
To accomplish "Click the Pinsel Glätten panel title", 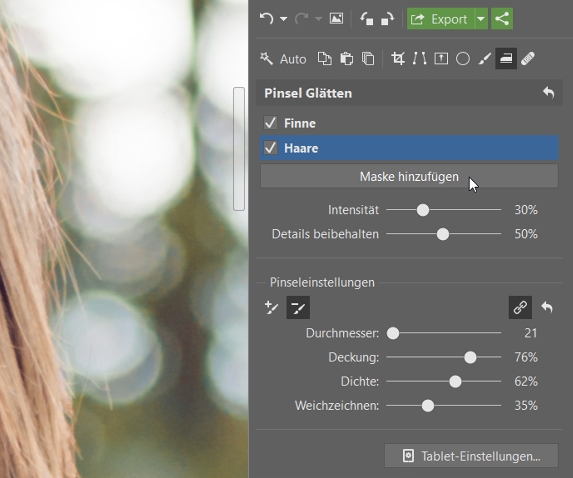I will coord(308,93).
